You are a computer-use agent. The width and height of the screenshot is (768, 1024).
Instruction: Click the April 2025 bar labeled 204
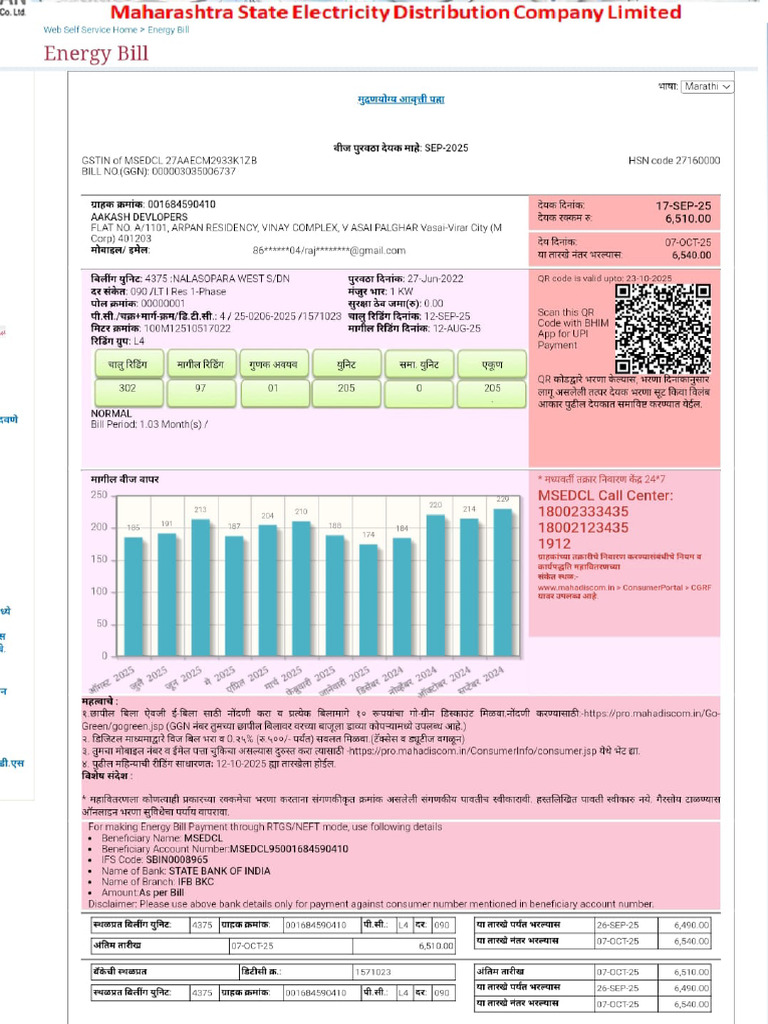(x=268, y=590)
